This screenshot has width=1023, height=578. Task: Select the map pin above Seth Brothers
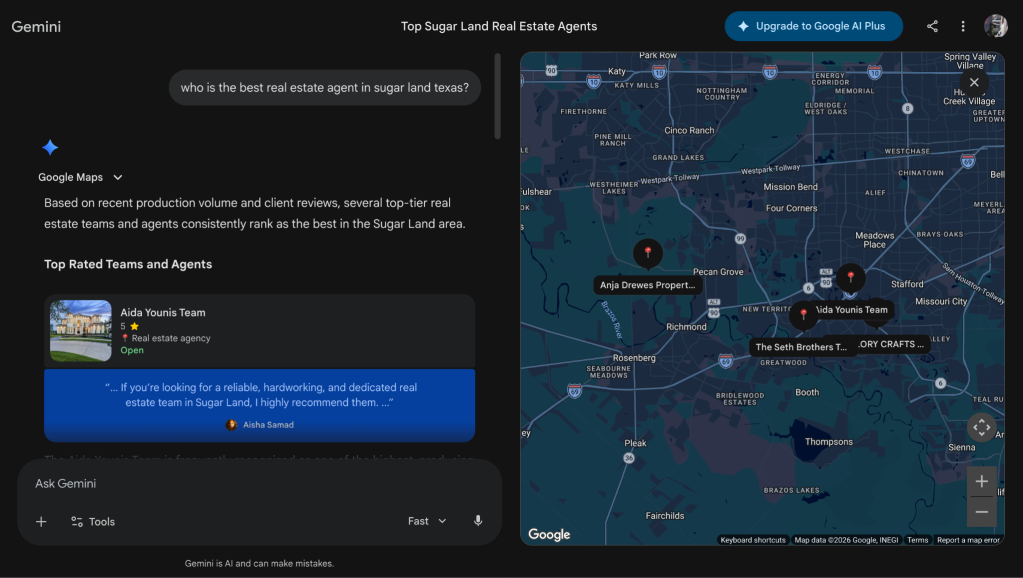point(804,315)
